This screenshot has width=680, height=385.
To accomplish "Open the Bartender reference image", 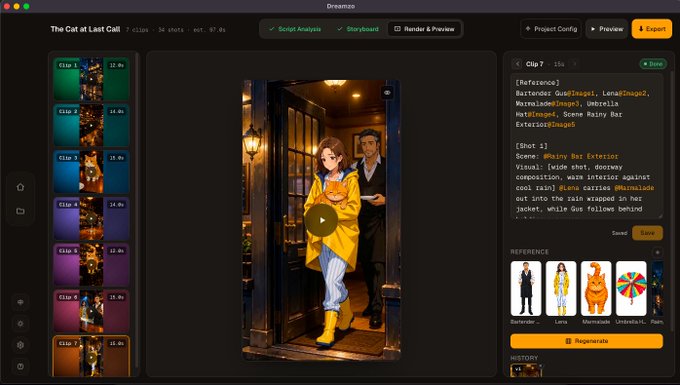I will (x=526, y=288).
